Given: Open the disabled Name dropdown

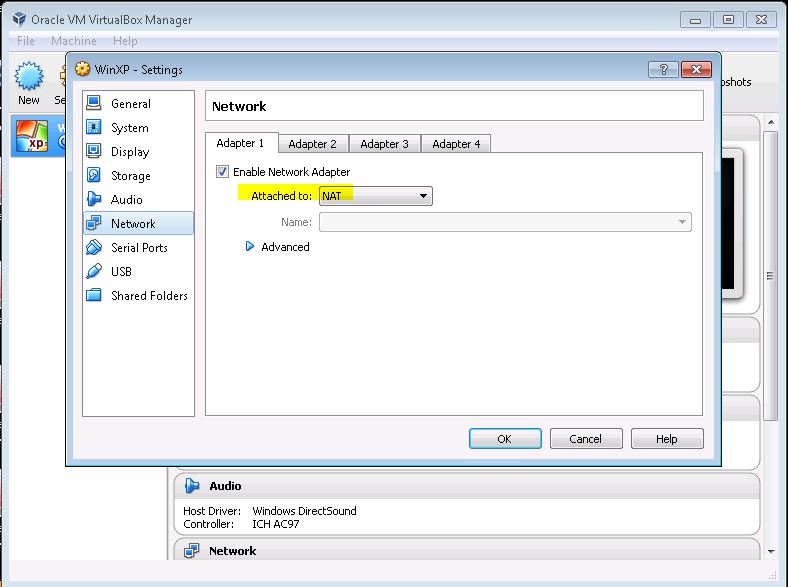Looking at the screenshot, I should coord(505,222).
